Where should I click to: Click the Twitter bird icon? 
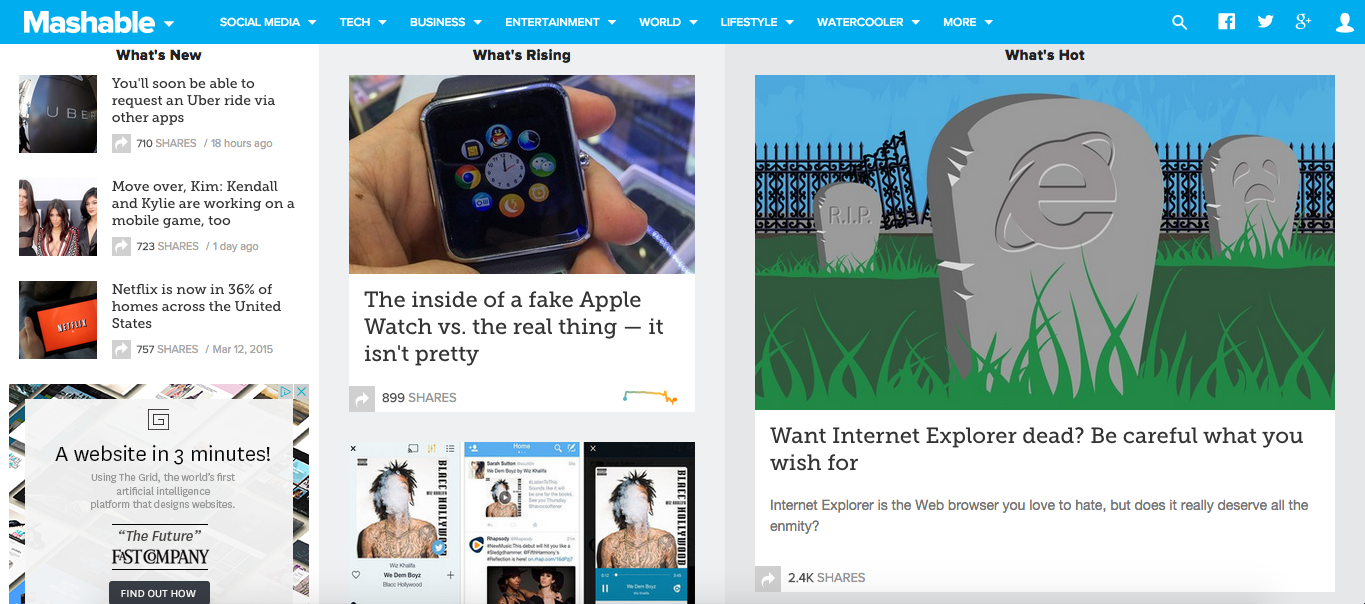click(x=1266, y=21)
